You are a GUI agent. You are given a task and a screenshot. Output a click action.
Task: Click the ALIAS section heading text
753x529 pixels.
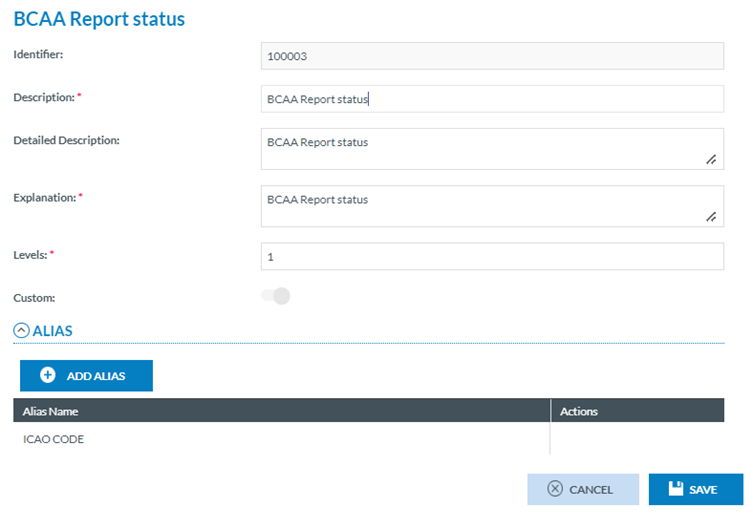point(53,330)
